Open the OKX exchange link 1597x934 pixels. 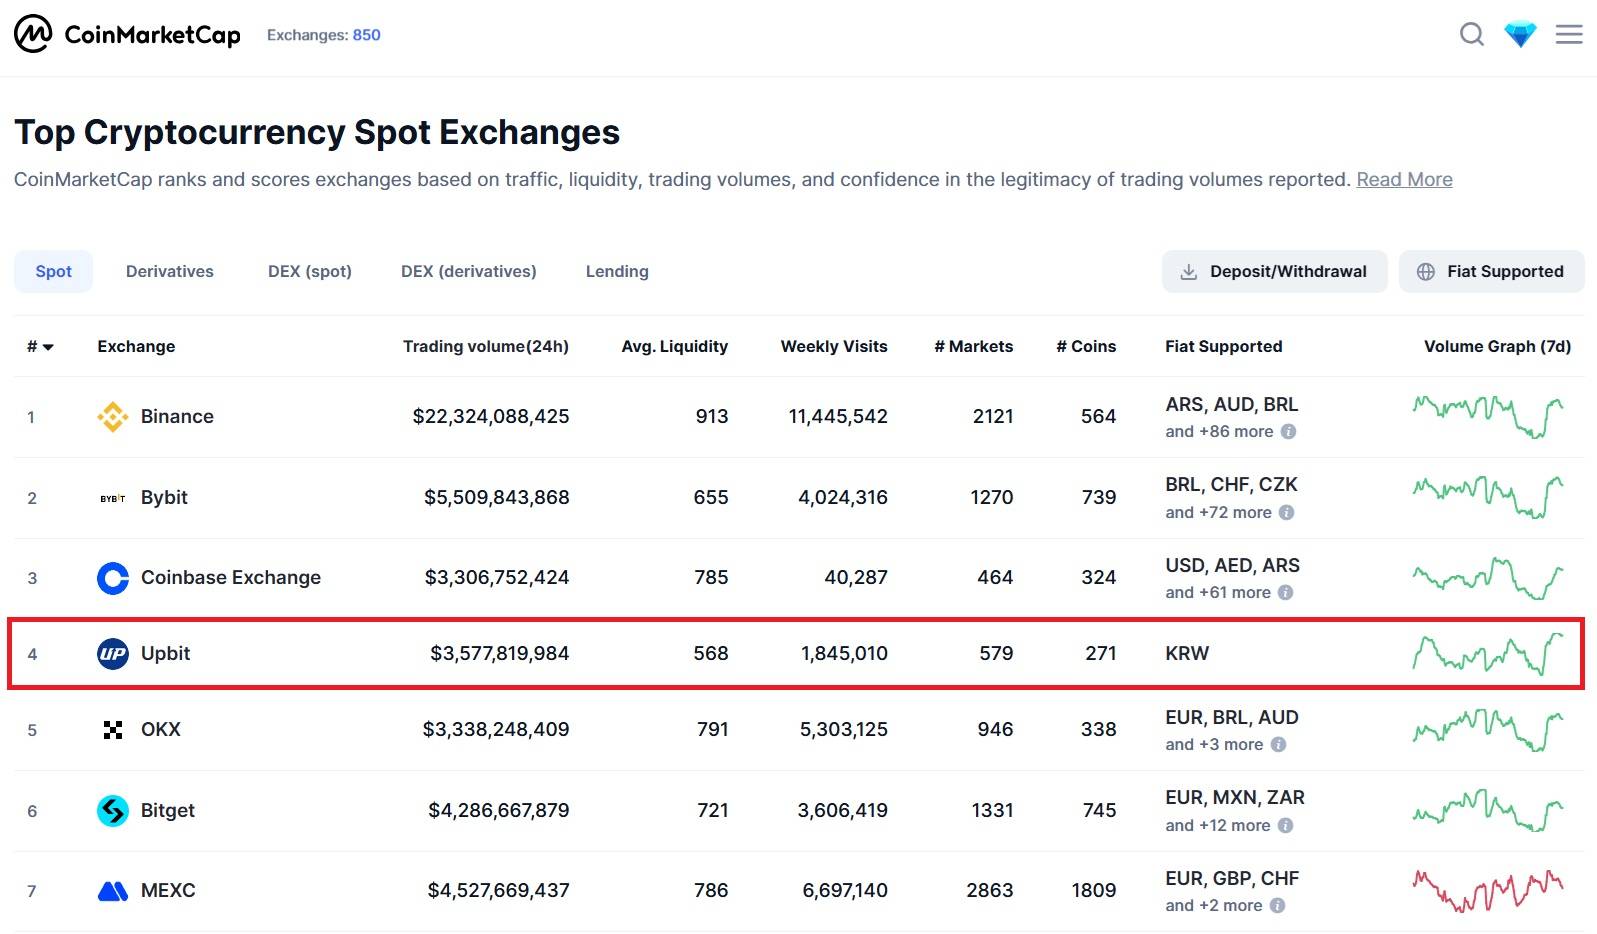[x=161, y=730]
